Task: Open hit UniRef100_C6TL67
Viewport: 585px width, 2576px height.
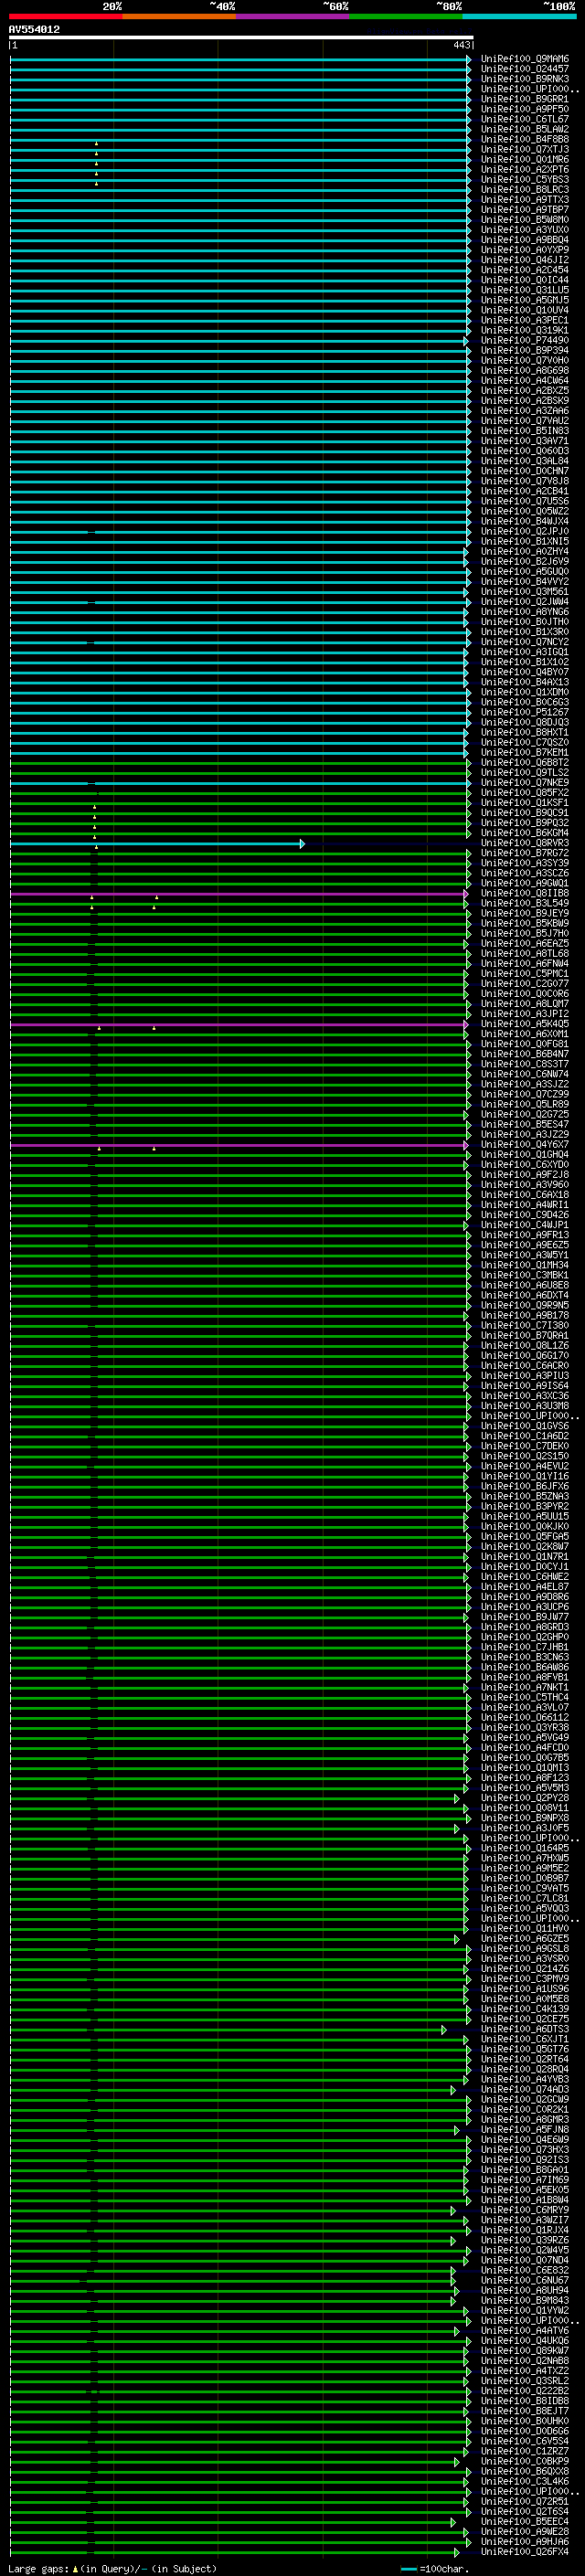Action: click(x=524, y=119)
